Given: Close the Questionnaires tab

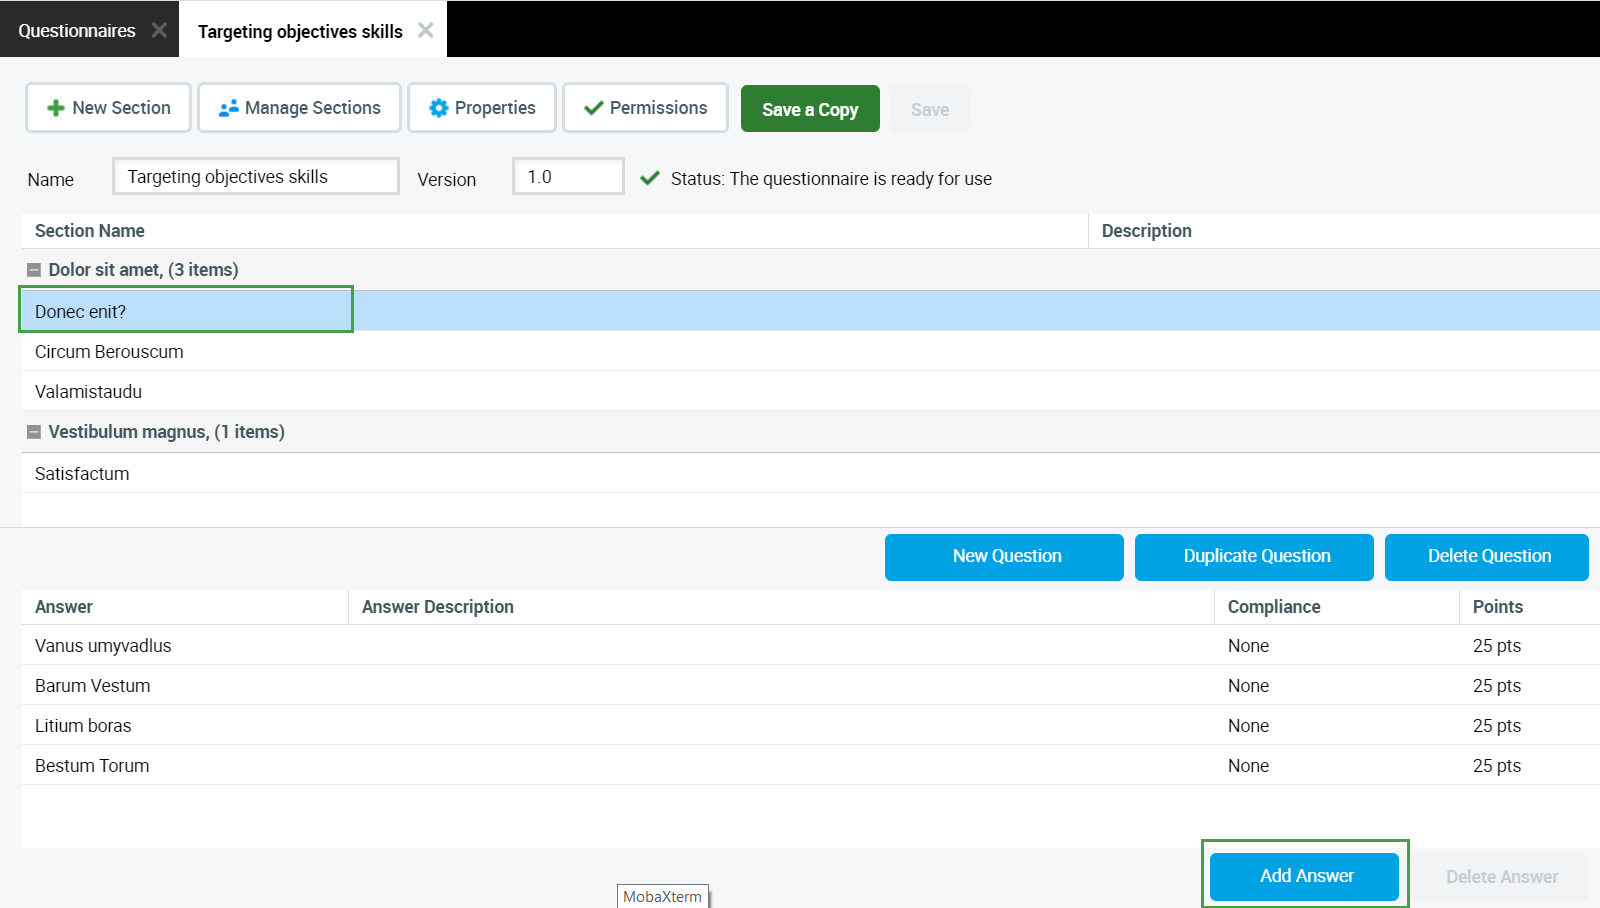Looking at the screenshot, I should pyautogui.click(x=159, y=30).
